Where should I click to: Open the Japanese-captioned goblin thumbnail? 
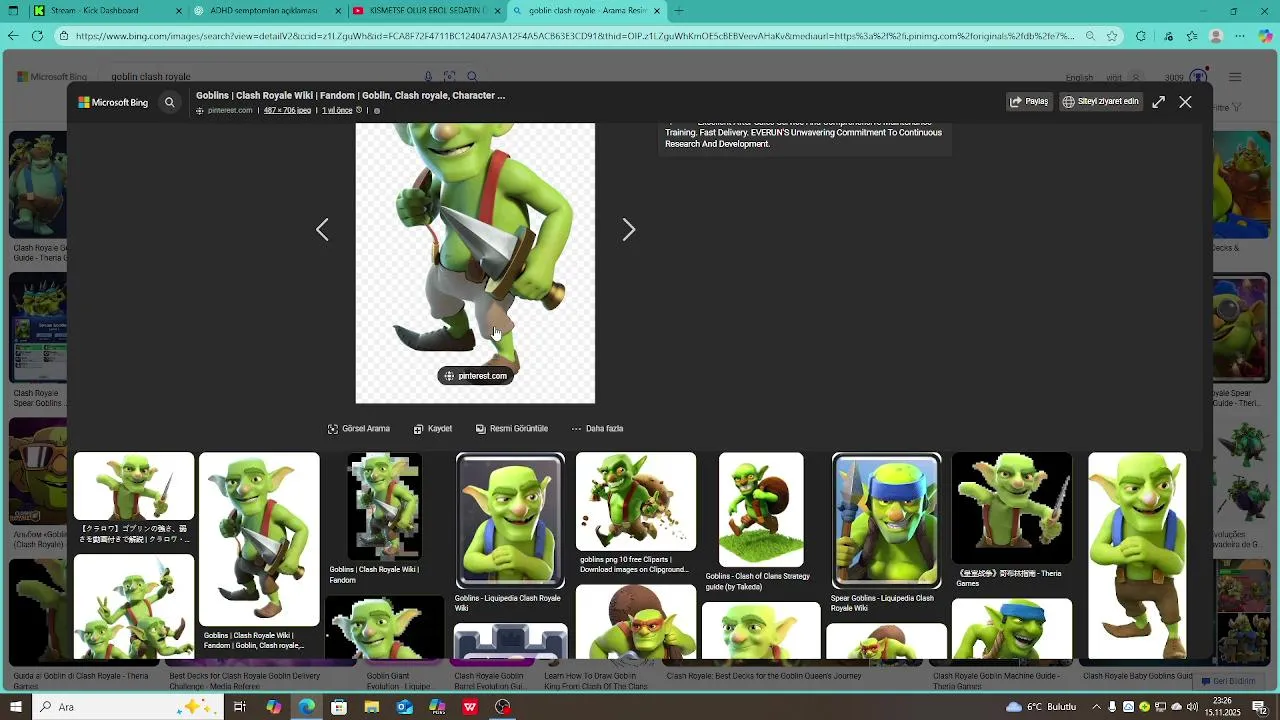click(x=134, y=487)
